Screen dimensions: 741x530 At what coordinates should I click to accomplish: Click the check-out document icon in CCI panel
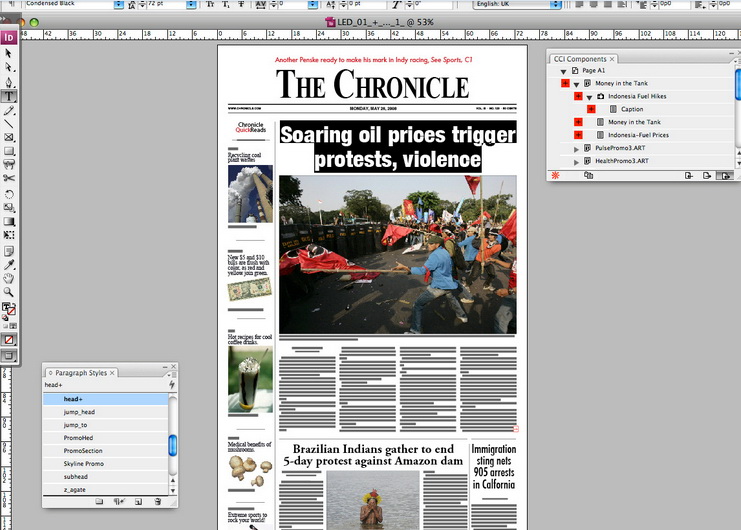(707, 176)
